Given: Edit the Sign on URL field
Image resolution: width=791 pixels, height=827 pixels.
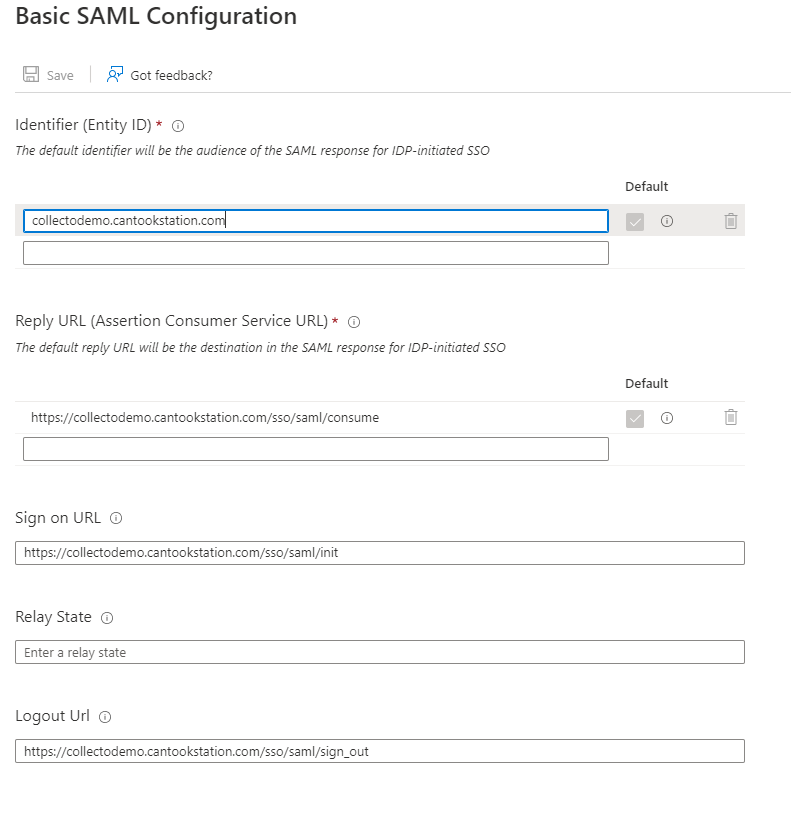Looking at the screenshot, I should [380, 553].
